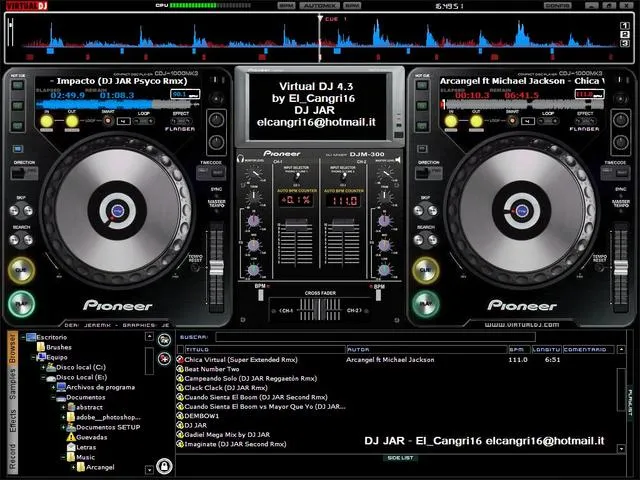Image resolution: width=640 pixels, height=480 pixels.
Task: Click the right deck pitch slider handle
Action: coord(621,268)
